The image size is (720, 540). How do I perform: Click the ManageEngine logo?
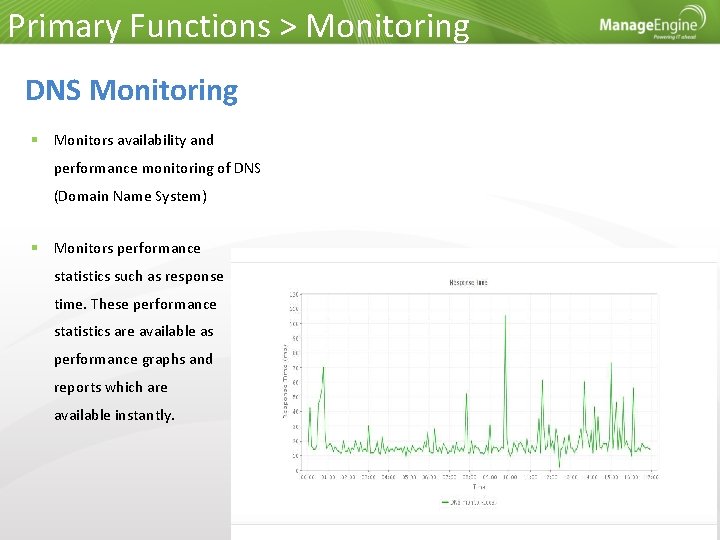(x=652, y=22)
